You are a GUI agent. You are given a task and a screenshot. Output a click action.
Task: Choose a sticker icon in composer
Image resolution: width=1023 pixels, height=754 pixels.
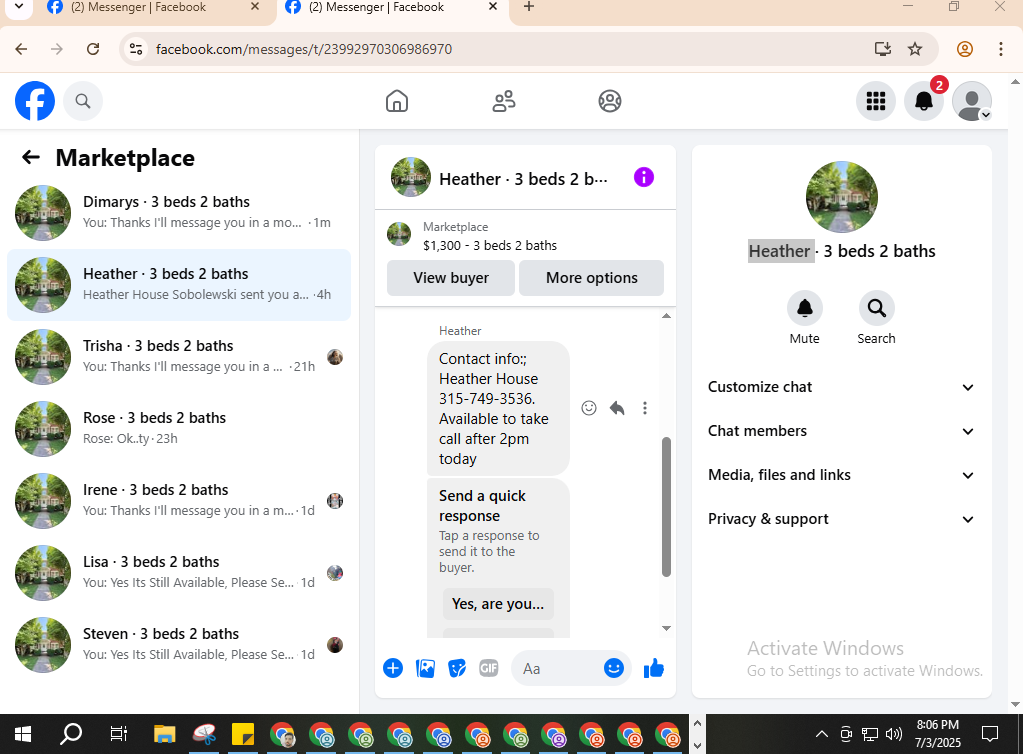[457, 669]
